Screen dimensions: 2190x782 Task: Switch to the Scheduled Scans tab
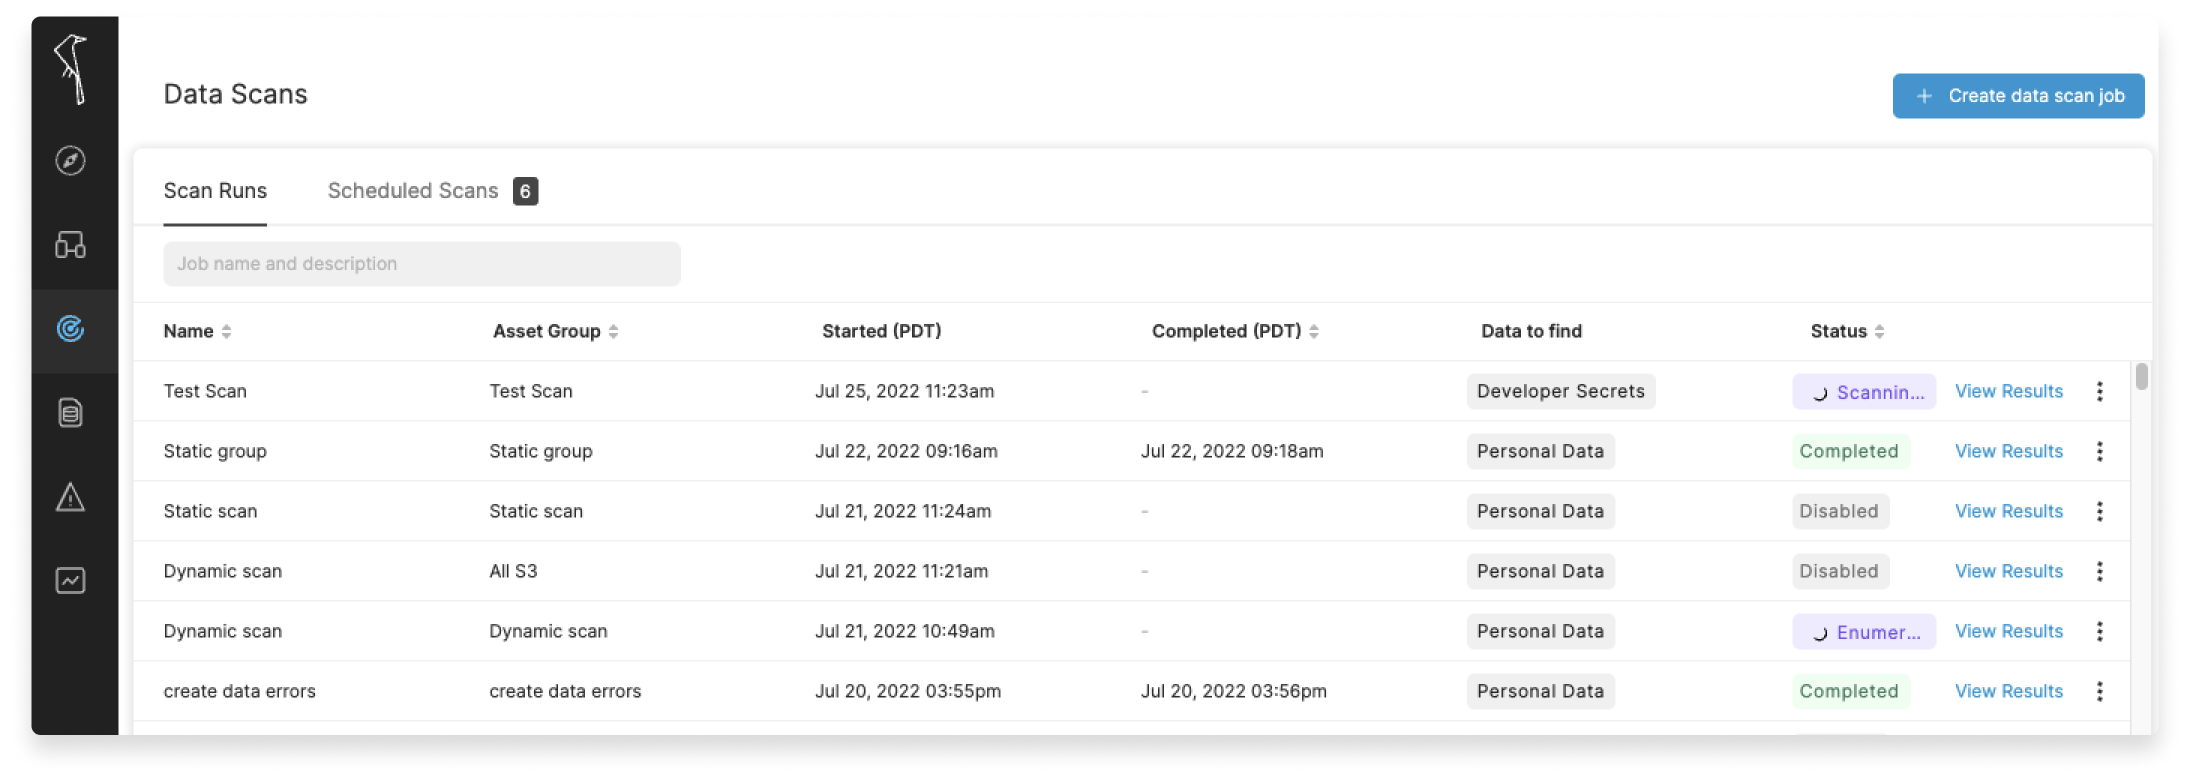(413, 191)
